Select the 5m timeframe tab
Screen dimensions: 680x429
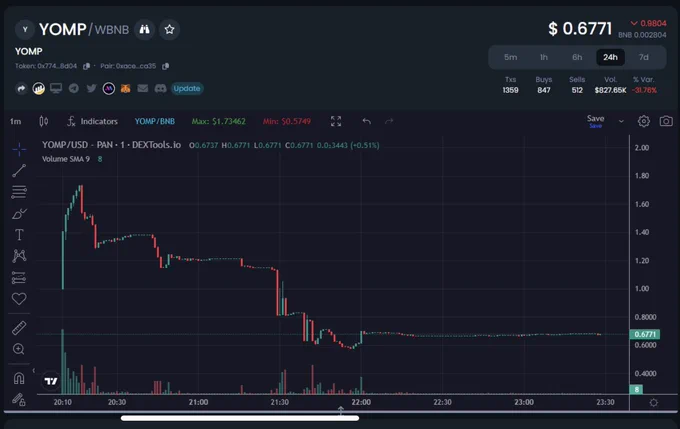pyautogui.click(x=510, y=57)
